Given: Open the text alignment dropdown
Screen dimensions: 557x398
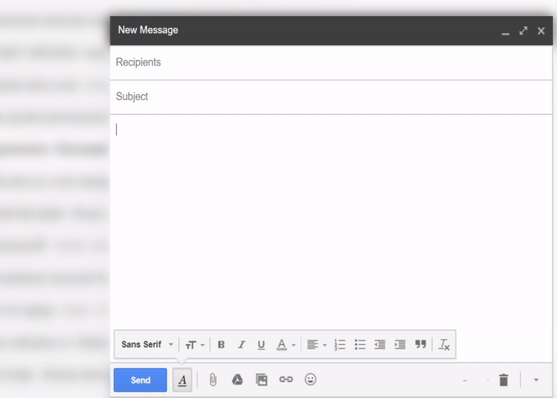Looking at the screenshot, I should pyautogui.click(x=317, y=345).
